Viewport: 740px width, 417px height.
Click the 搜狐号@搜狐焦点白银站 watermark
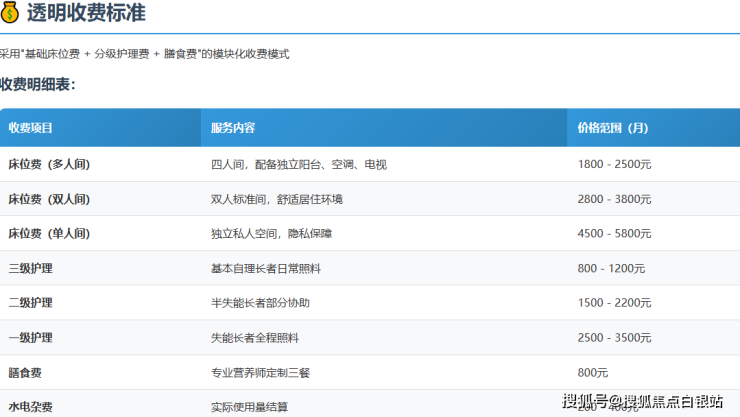tap(642, 402)
